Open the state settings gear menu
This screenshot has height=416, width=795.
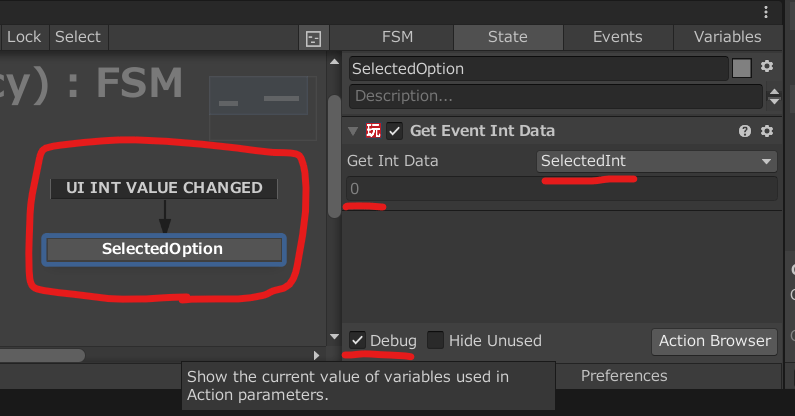(767, 67)
